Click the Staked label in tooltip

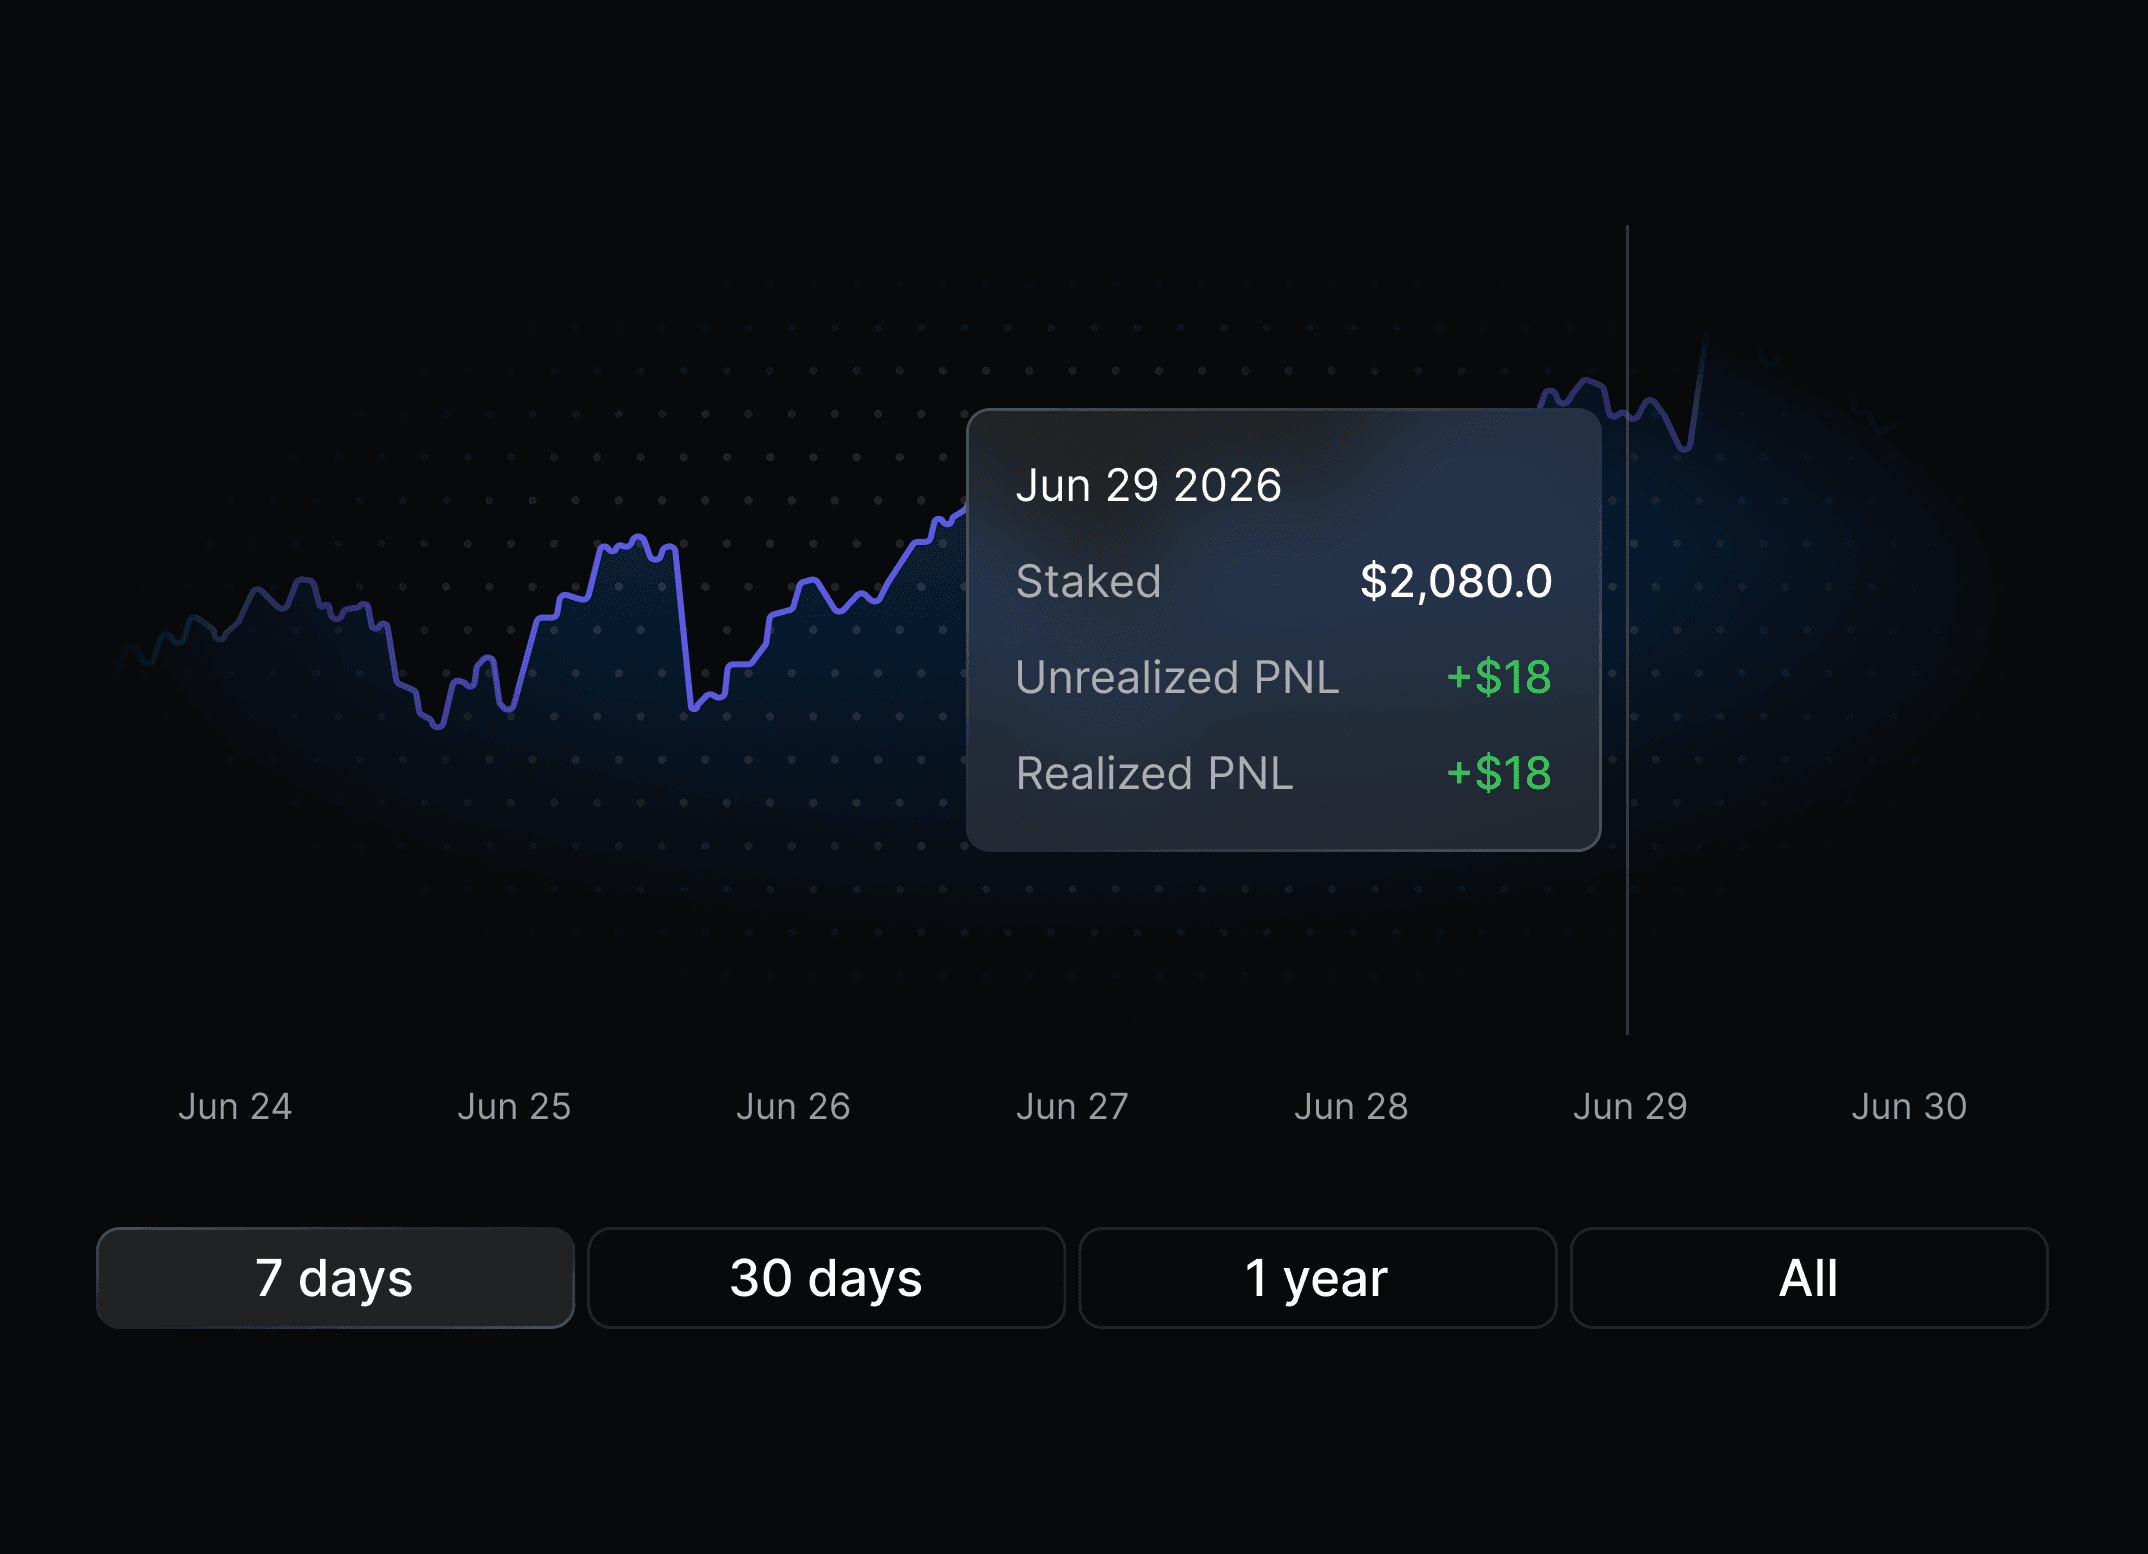(1088, 581)
